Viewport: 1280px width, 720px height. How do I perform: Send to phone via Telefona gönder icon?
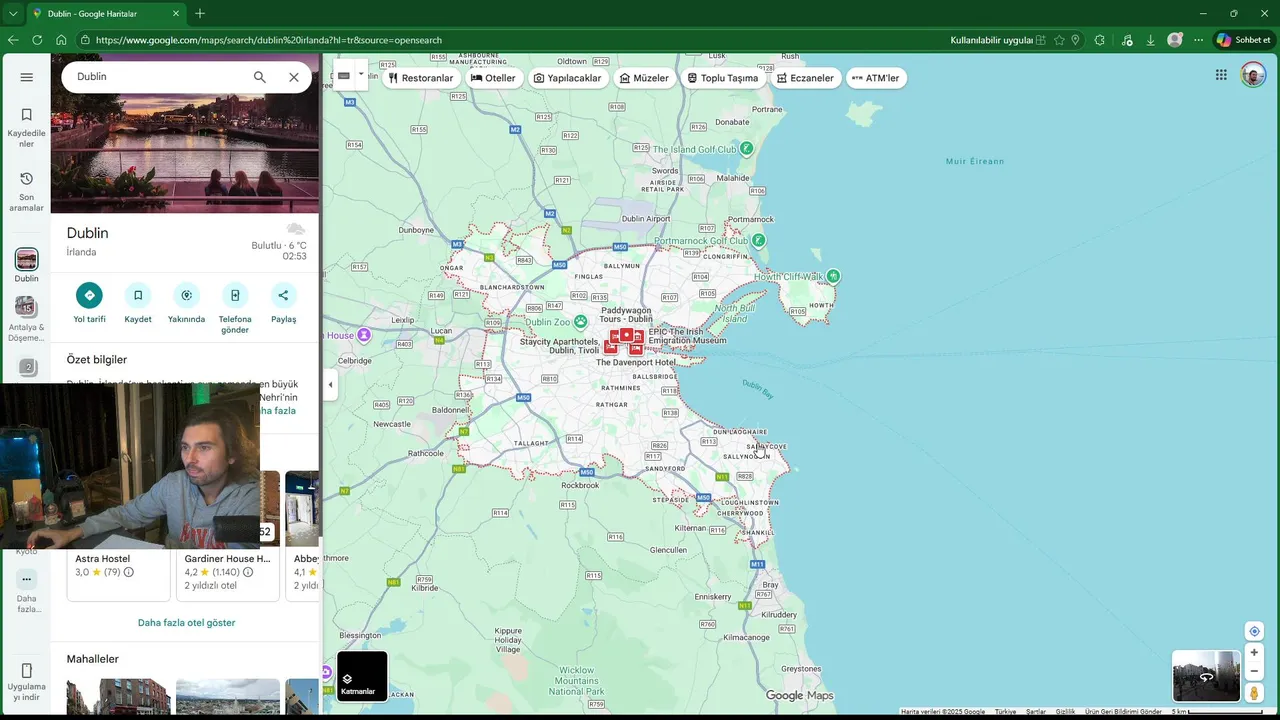point(235,295)
